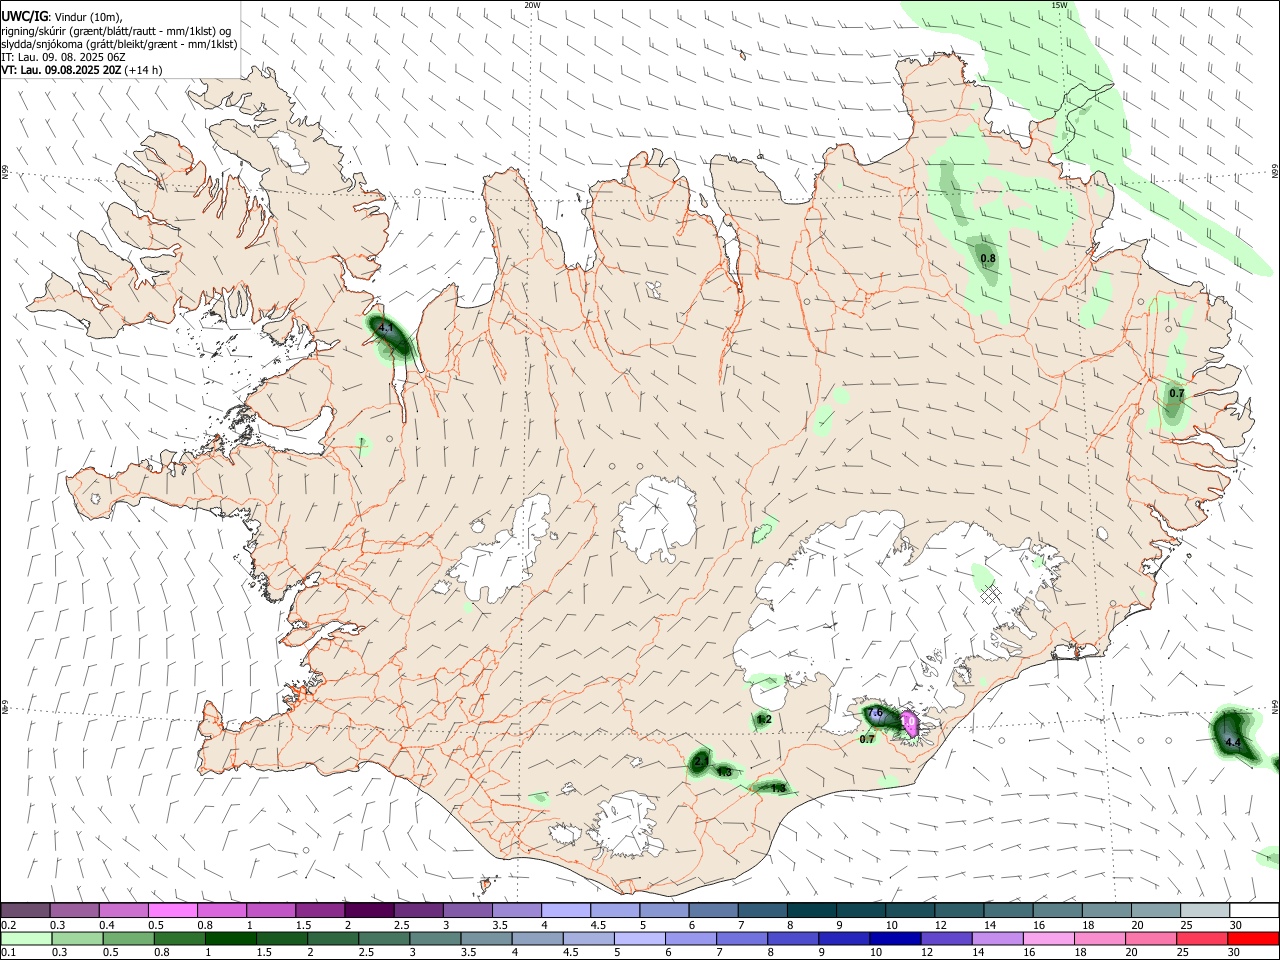Click the 'slydda/snjókoma' legend description line
This screenshot has height=960, width=1280.
(x=119, y=44)
